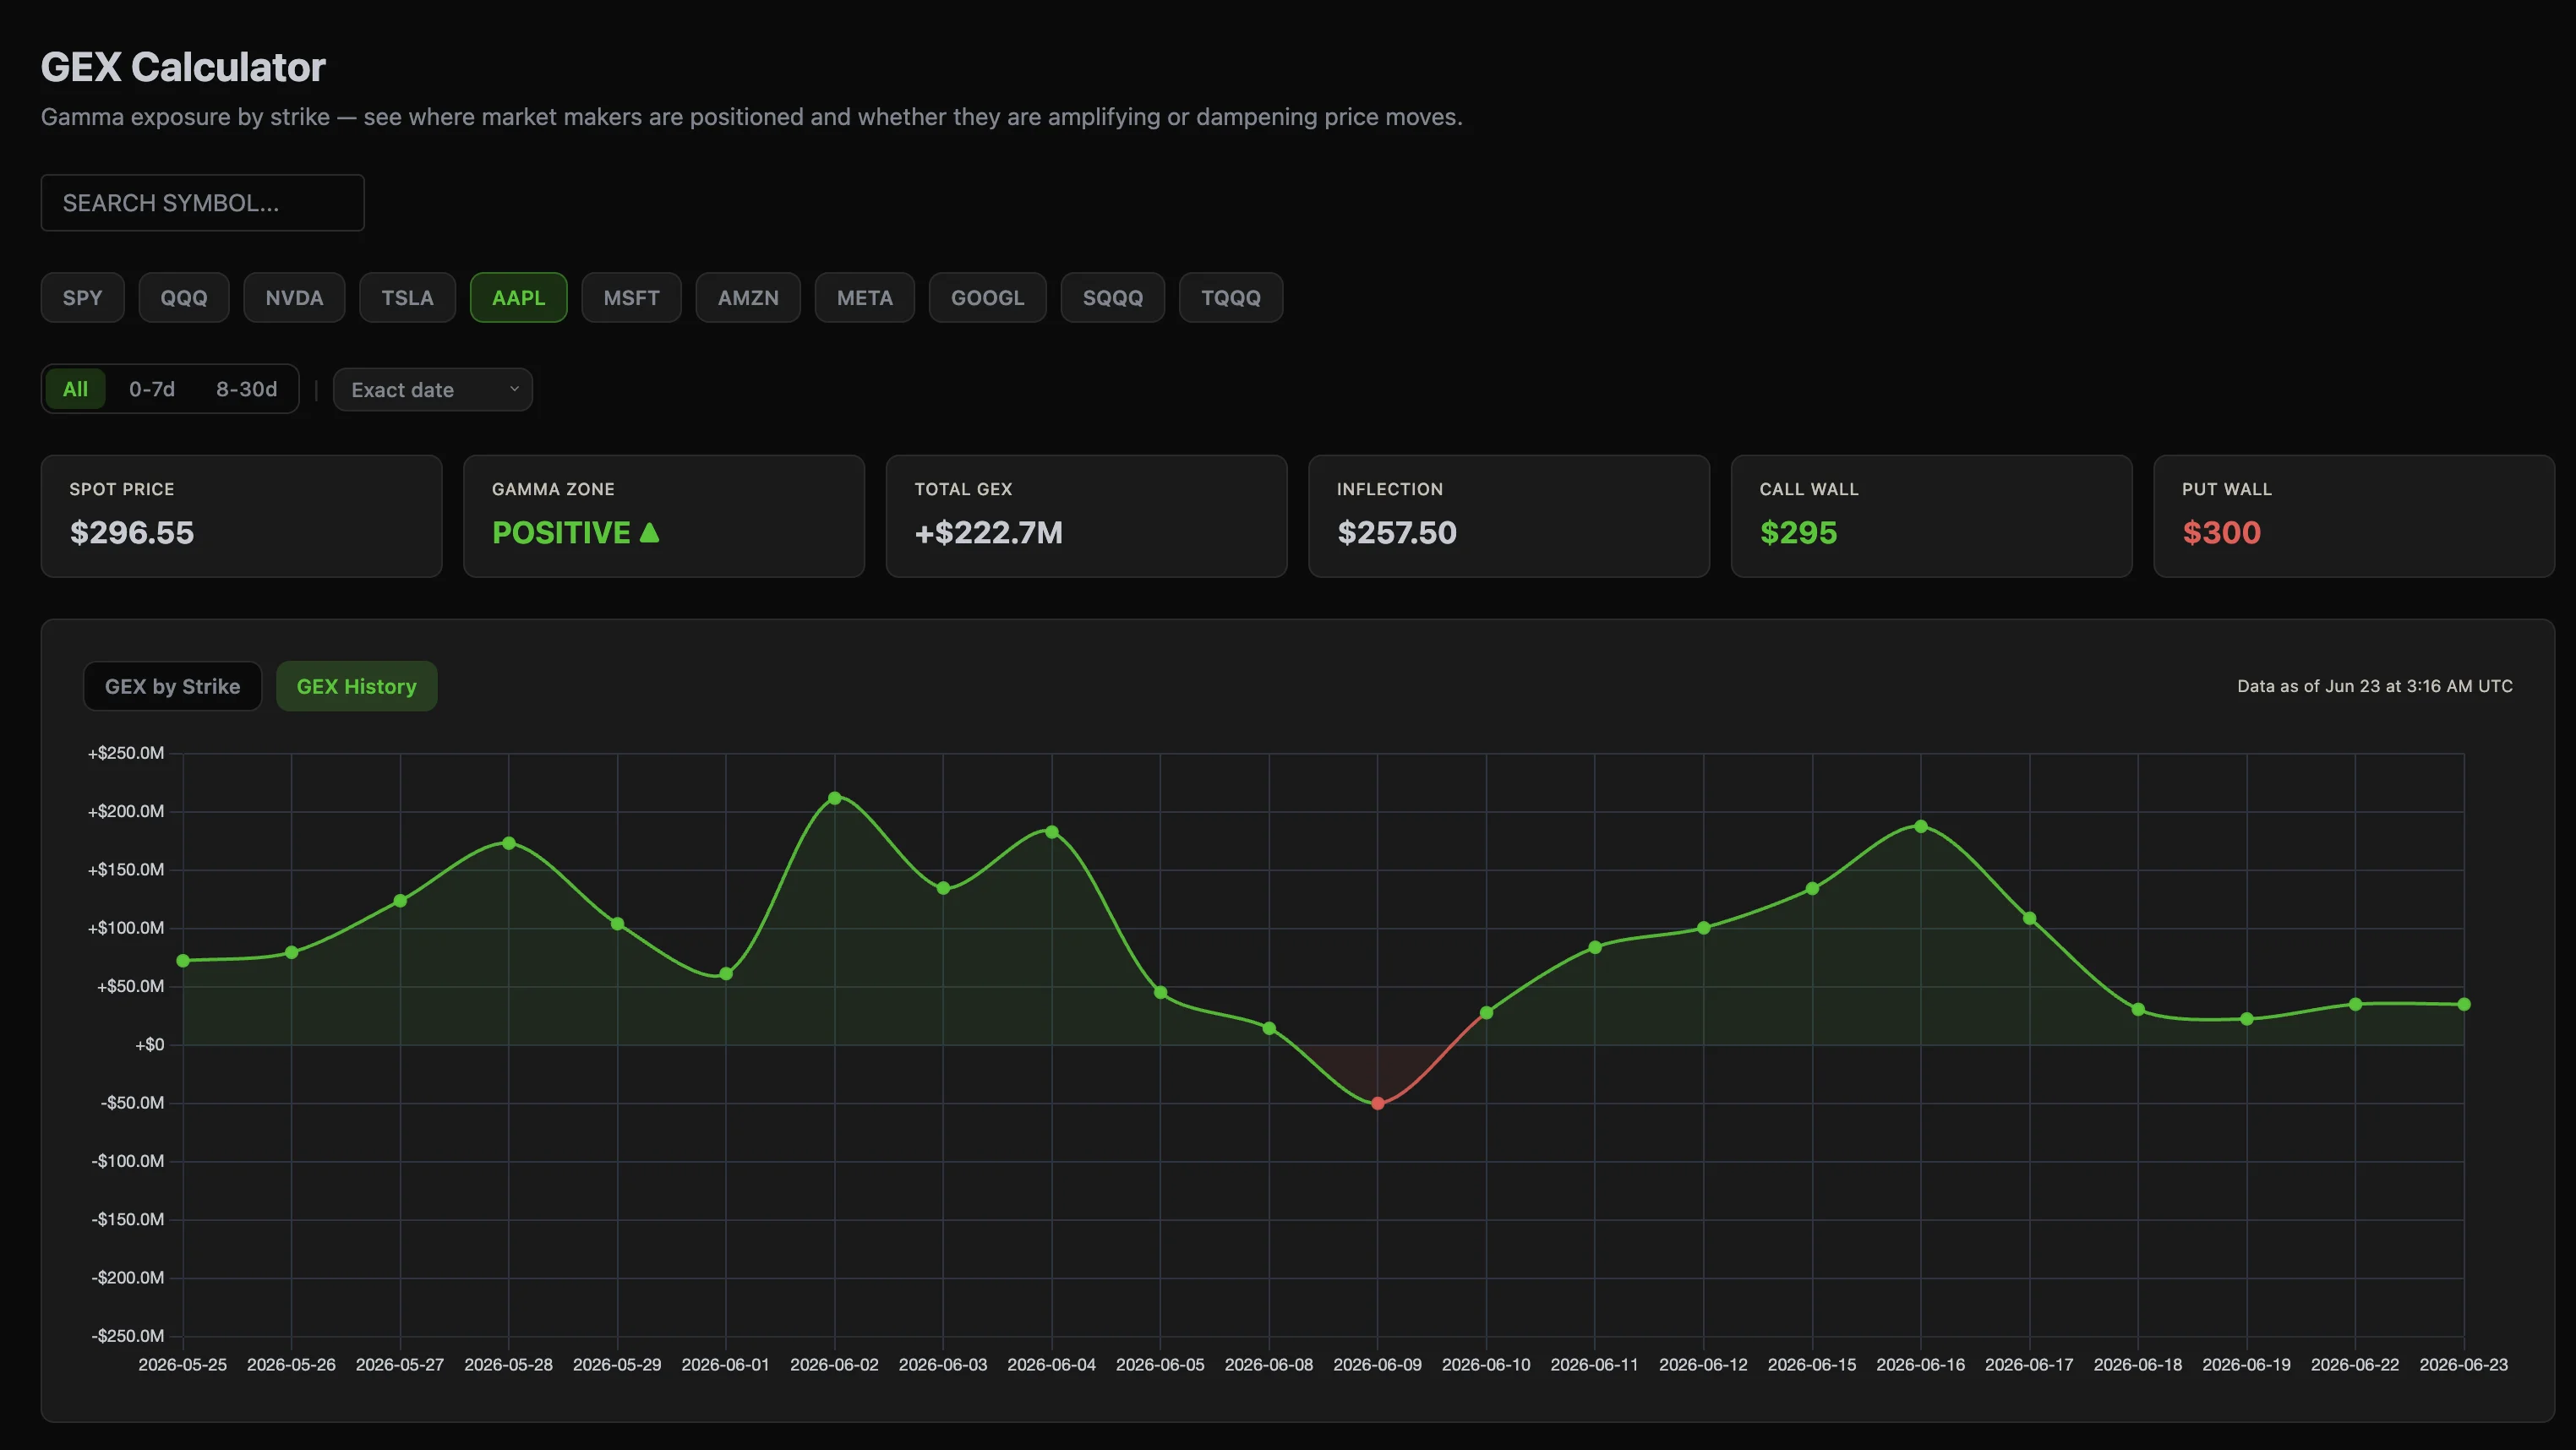Click the peak data point on 2026-06-02
The width and height of the screenshot is (2576, 1450).
coord(834,798)
